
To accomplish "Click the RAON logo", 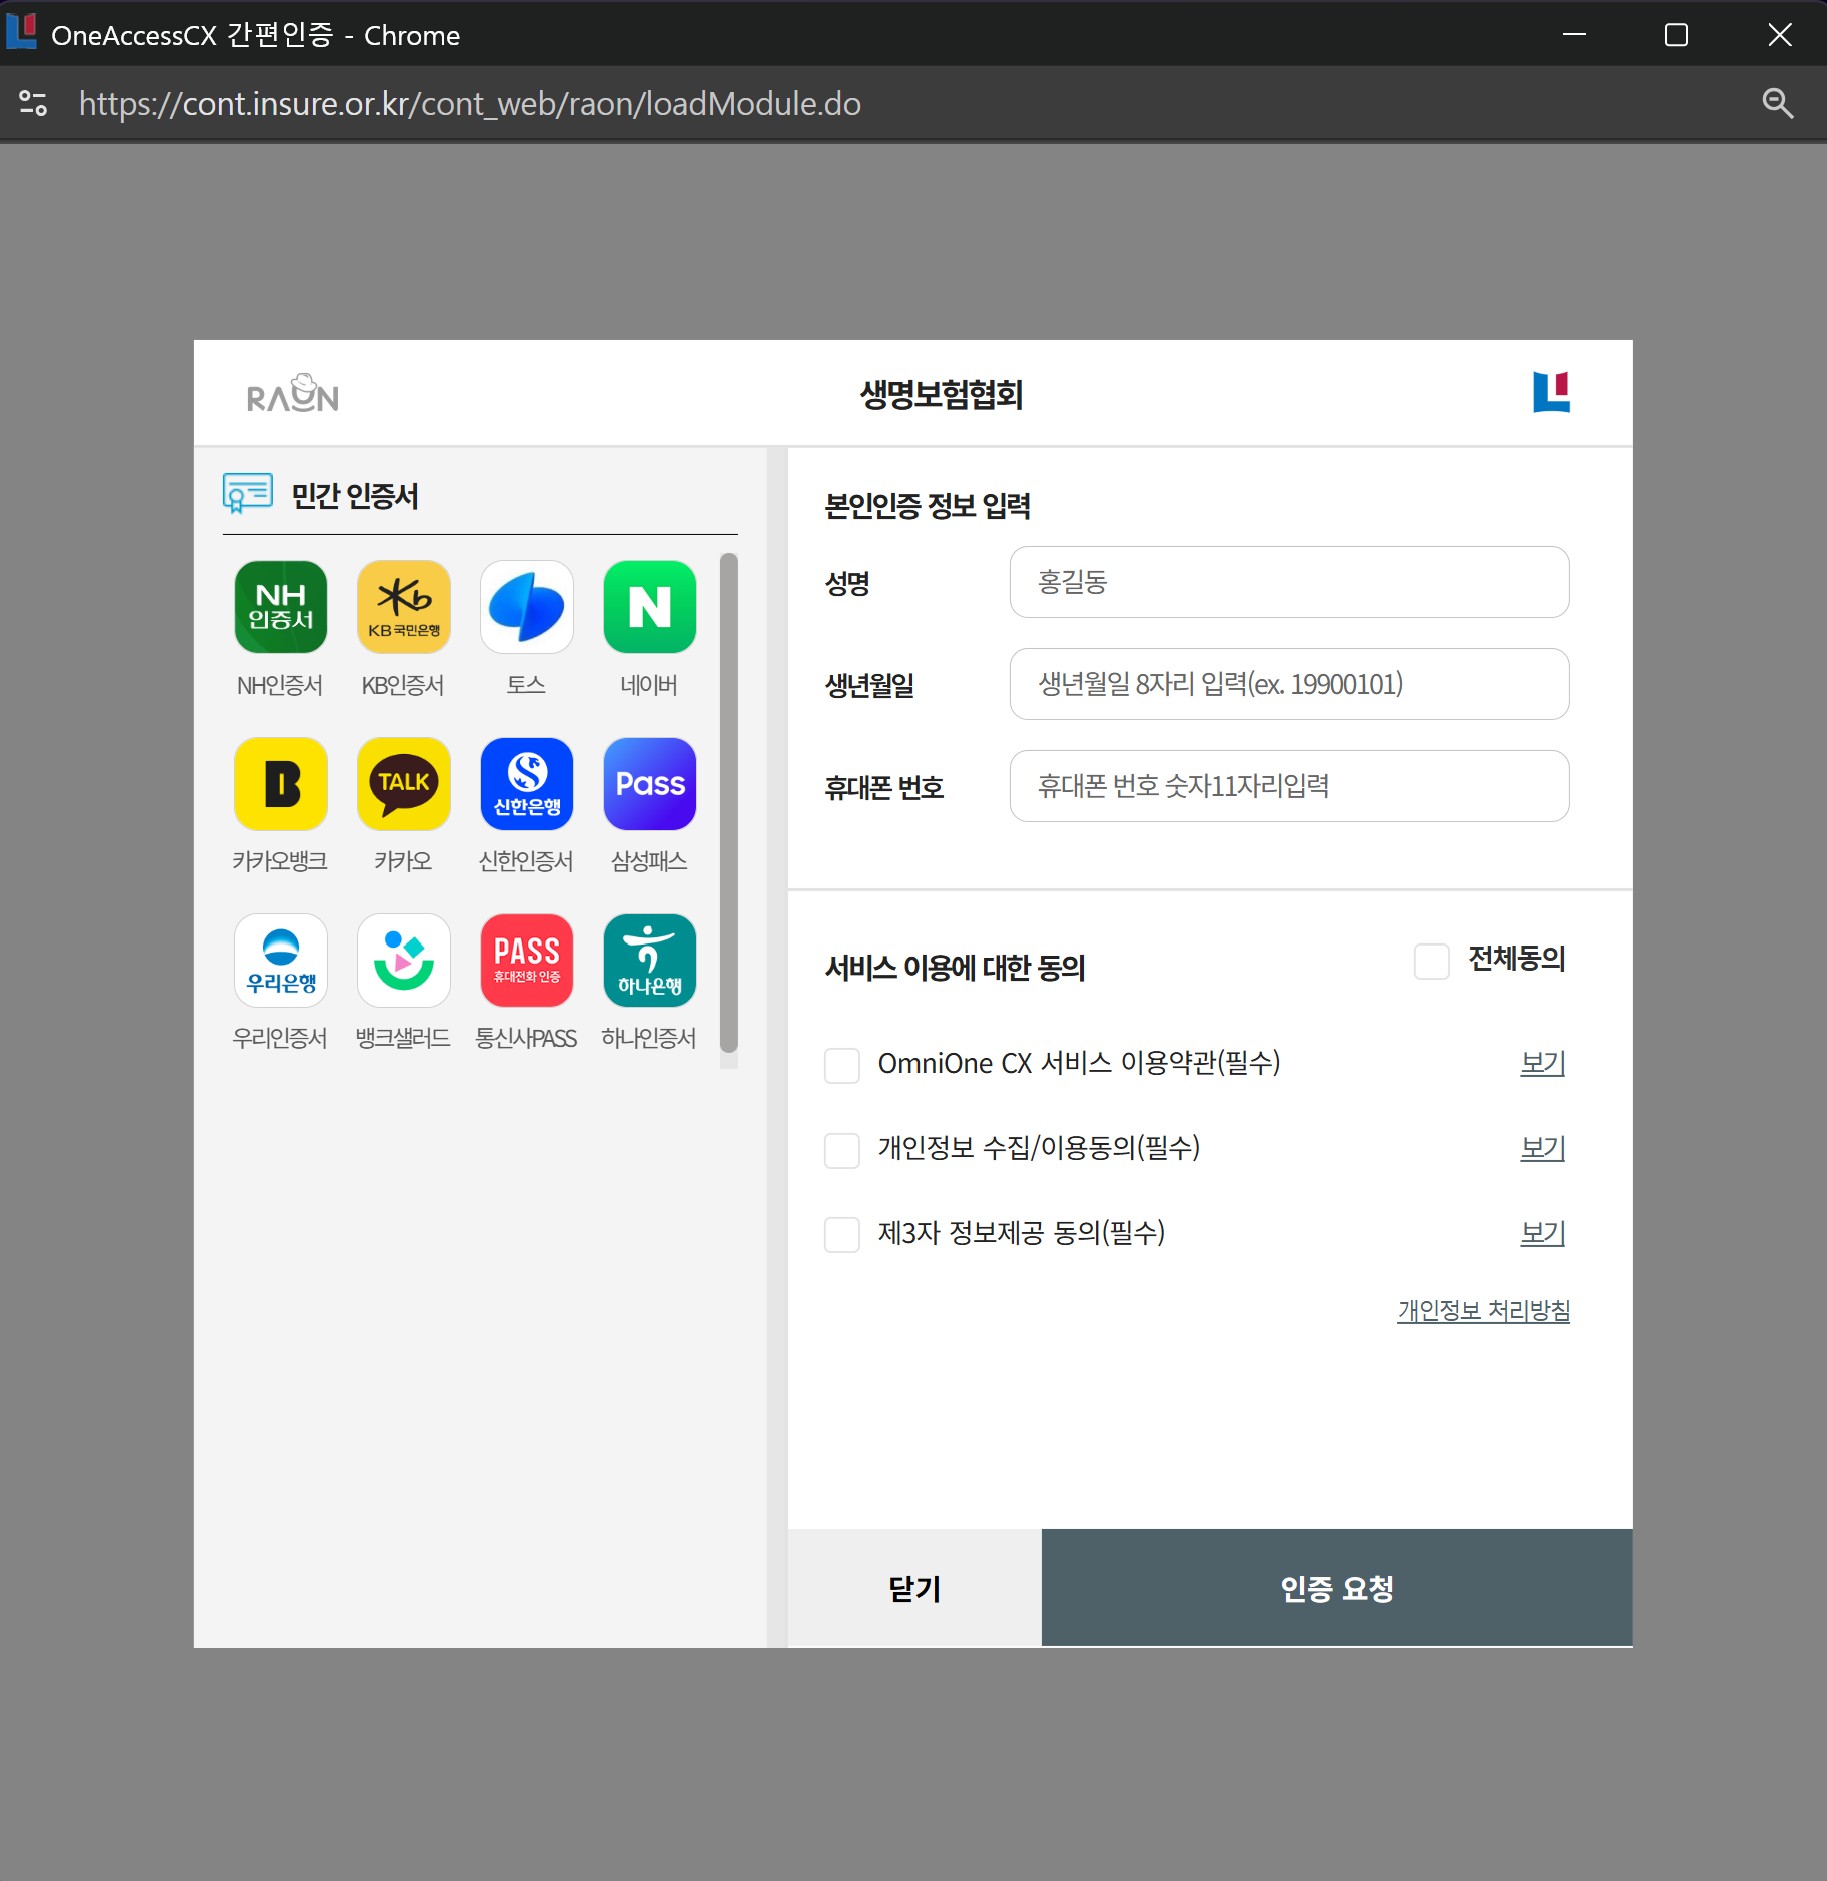I will [x=293, y=394].
